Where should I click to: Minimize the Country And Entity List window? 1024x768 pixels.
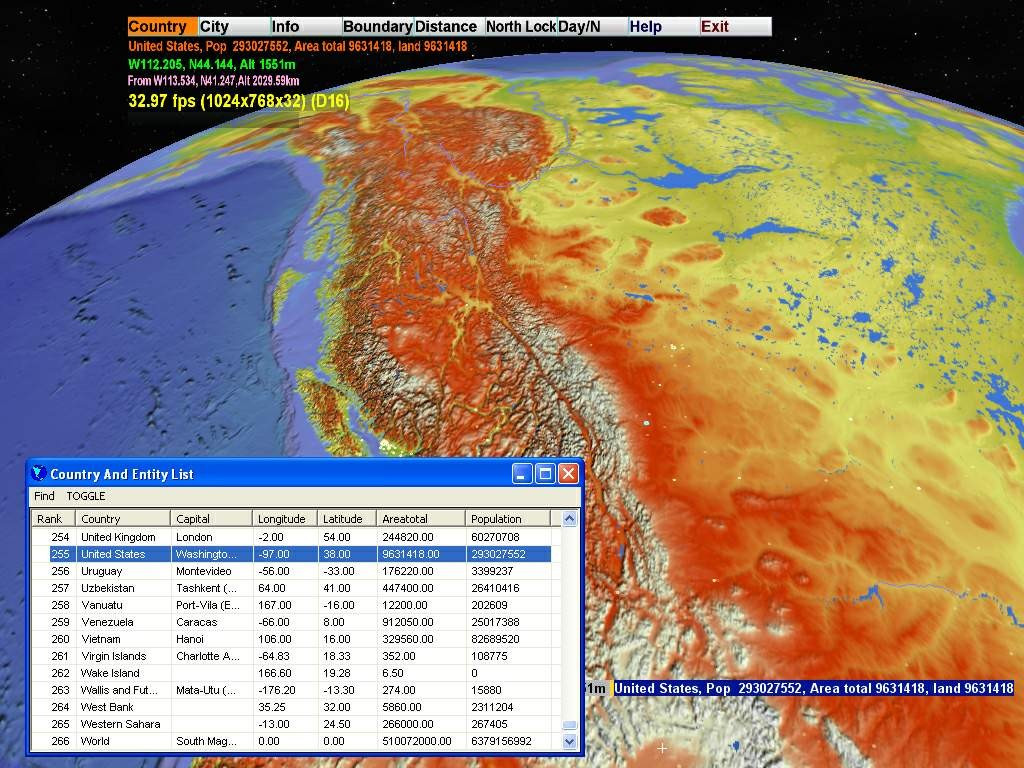click(x=522, y=473)
